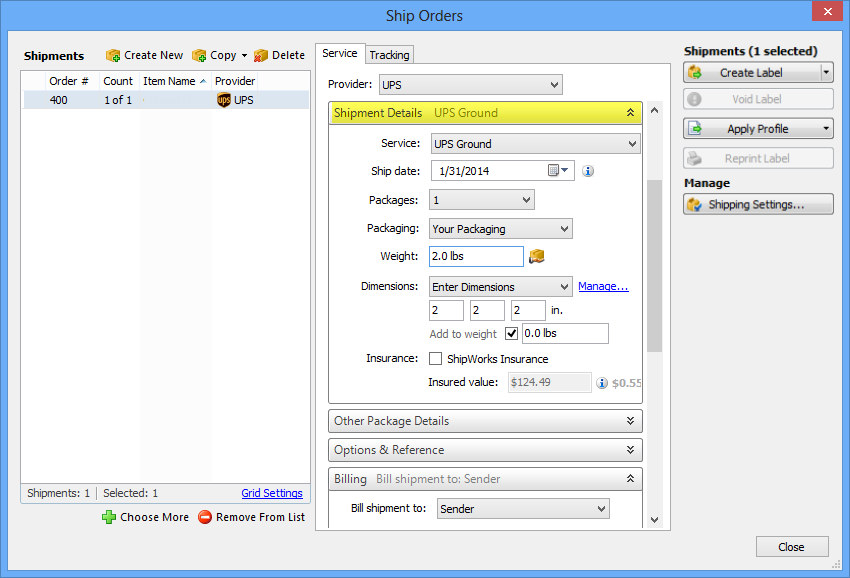
Task: Click the Copy shipment box icon
Action: pos(199,55)
